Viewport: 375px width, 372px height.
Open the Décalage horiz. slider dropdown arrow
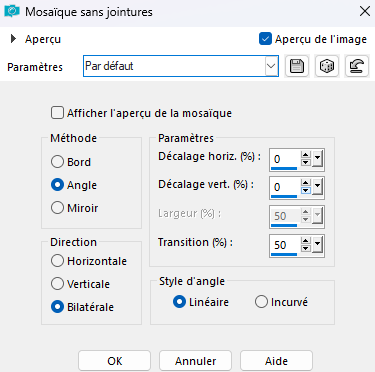(317, 159)
